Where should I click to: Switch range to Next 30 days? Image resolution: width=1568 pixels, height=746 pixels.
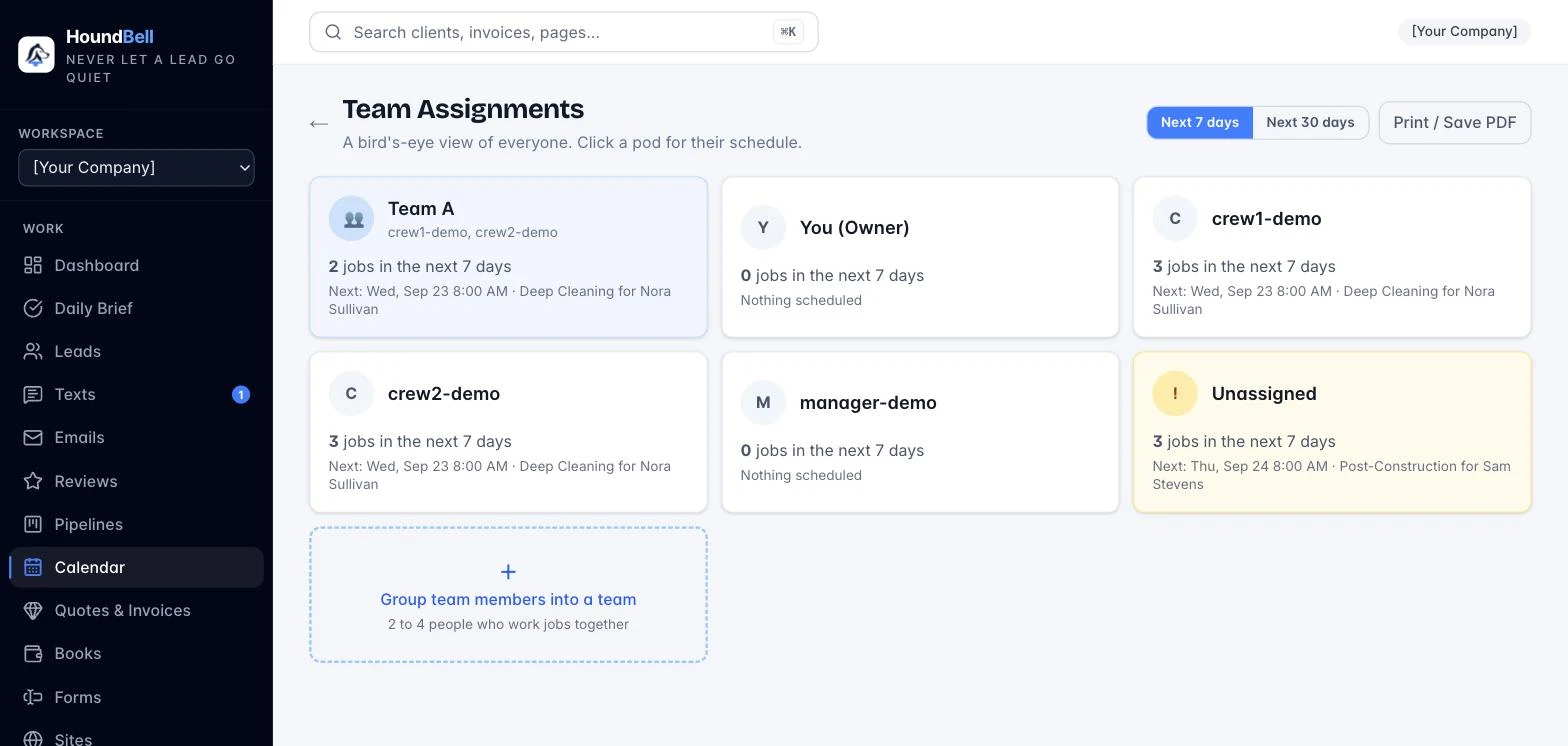pos(1310,122)
